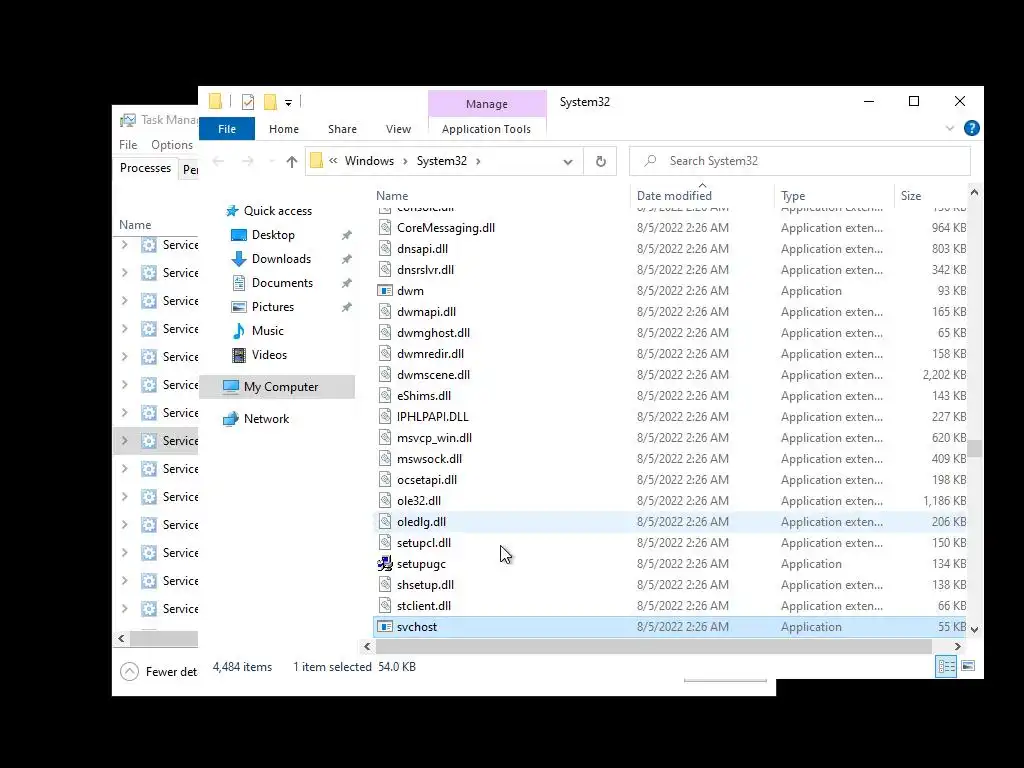
Task: Click the dwm application file icon
Action: [x=385, y=291]
